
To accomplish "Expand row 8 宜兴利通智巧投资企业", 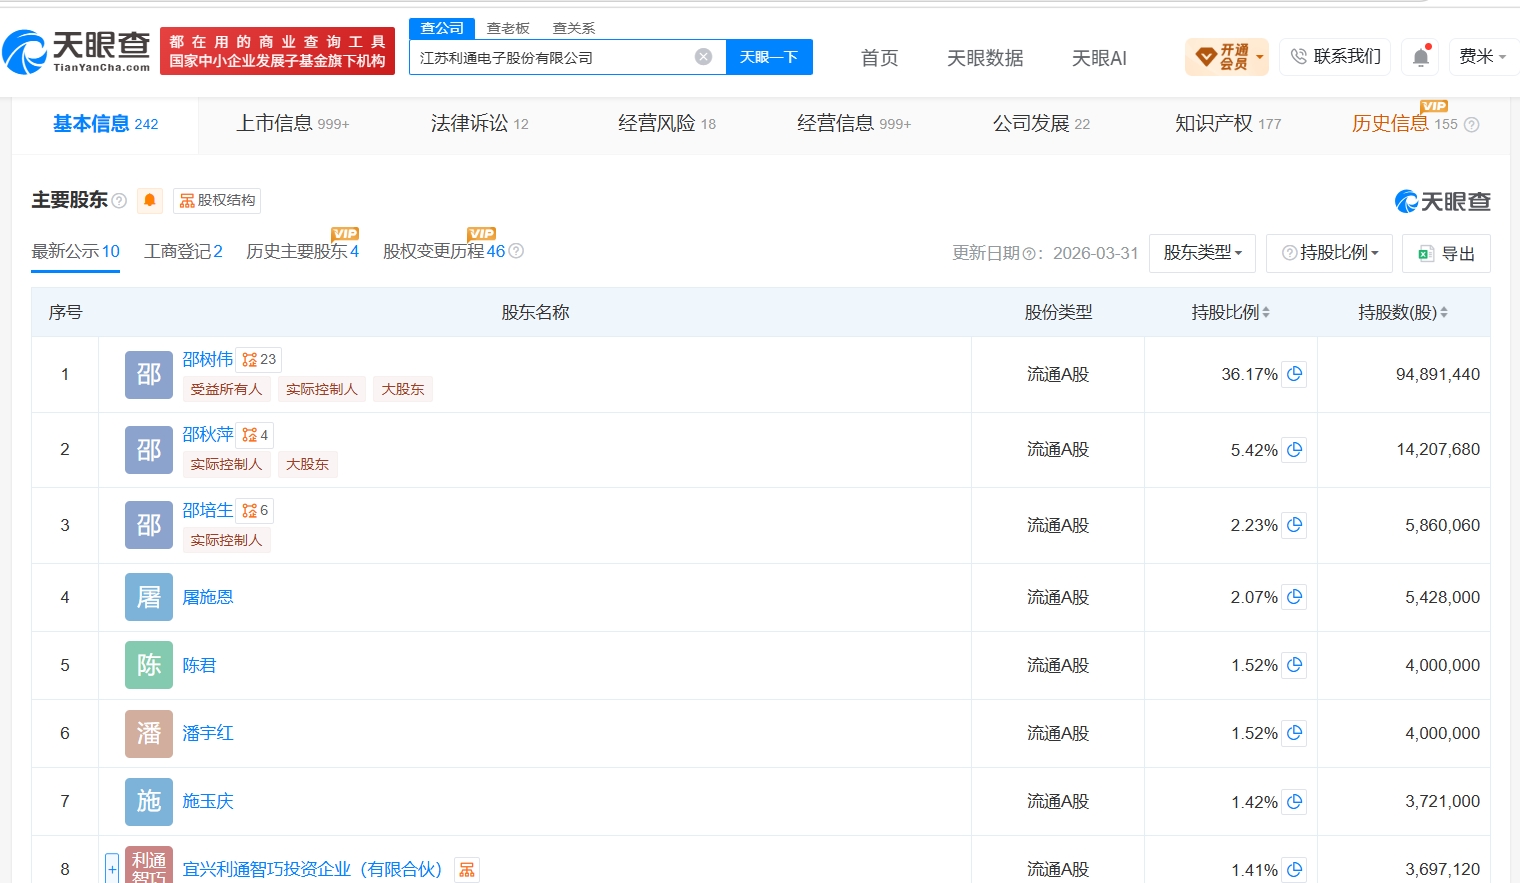I will click(112, 868).
